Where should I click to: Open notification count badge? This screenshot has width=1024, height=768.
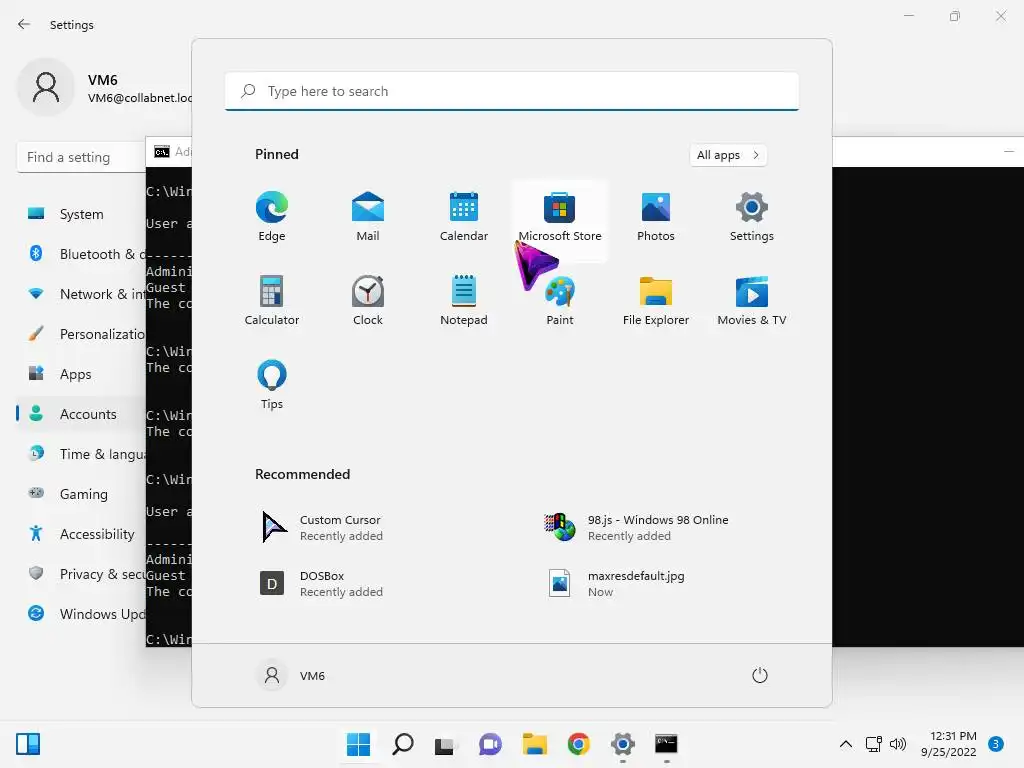pos(996,744)
